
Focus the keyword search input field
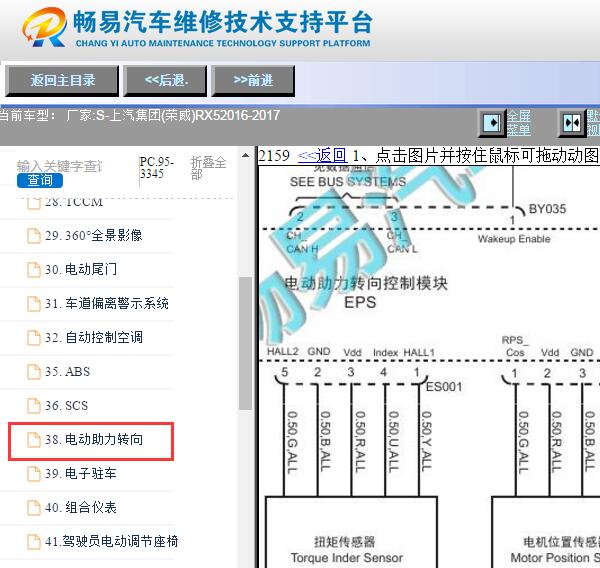point(60,166)
